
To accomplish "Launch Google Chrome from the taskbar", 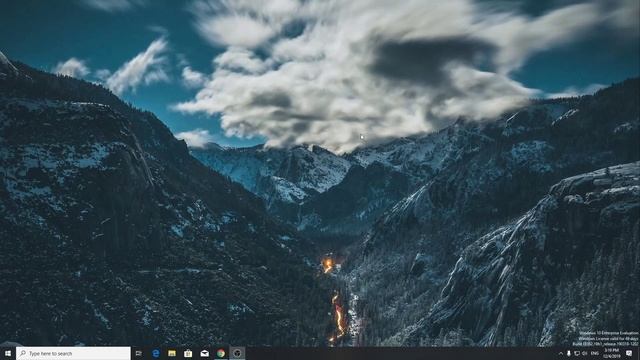I will [221, 353].
